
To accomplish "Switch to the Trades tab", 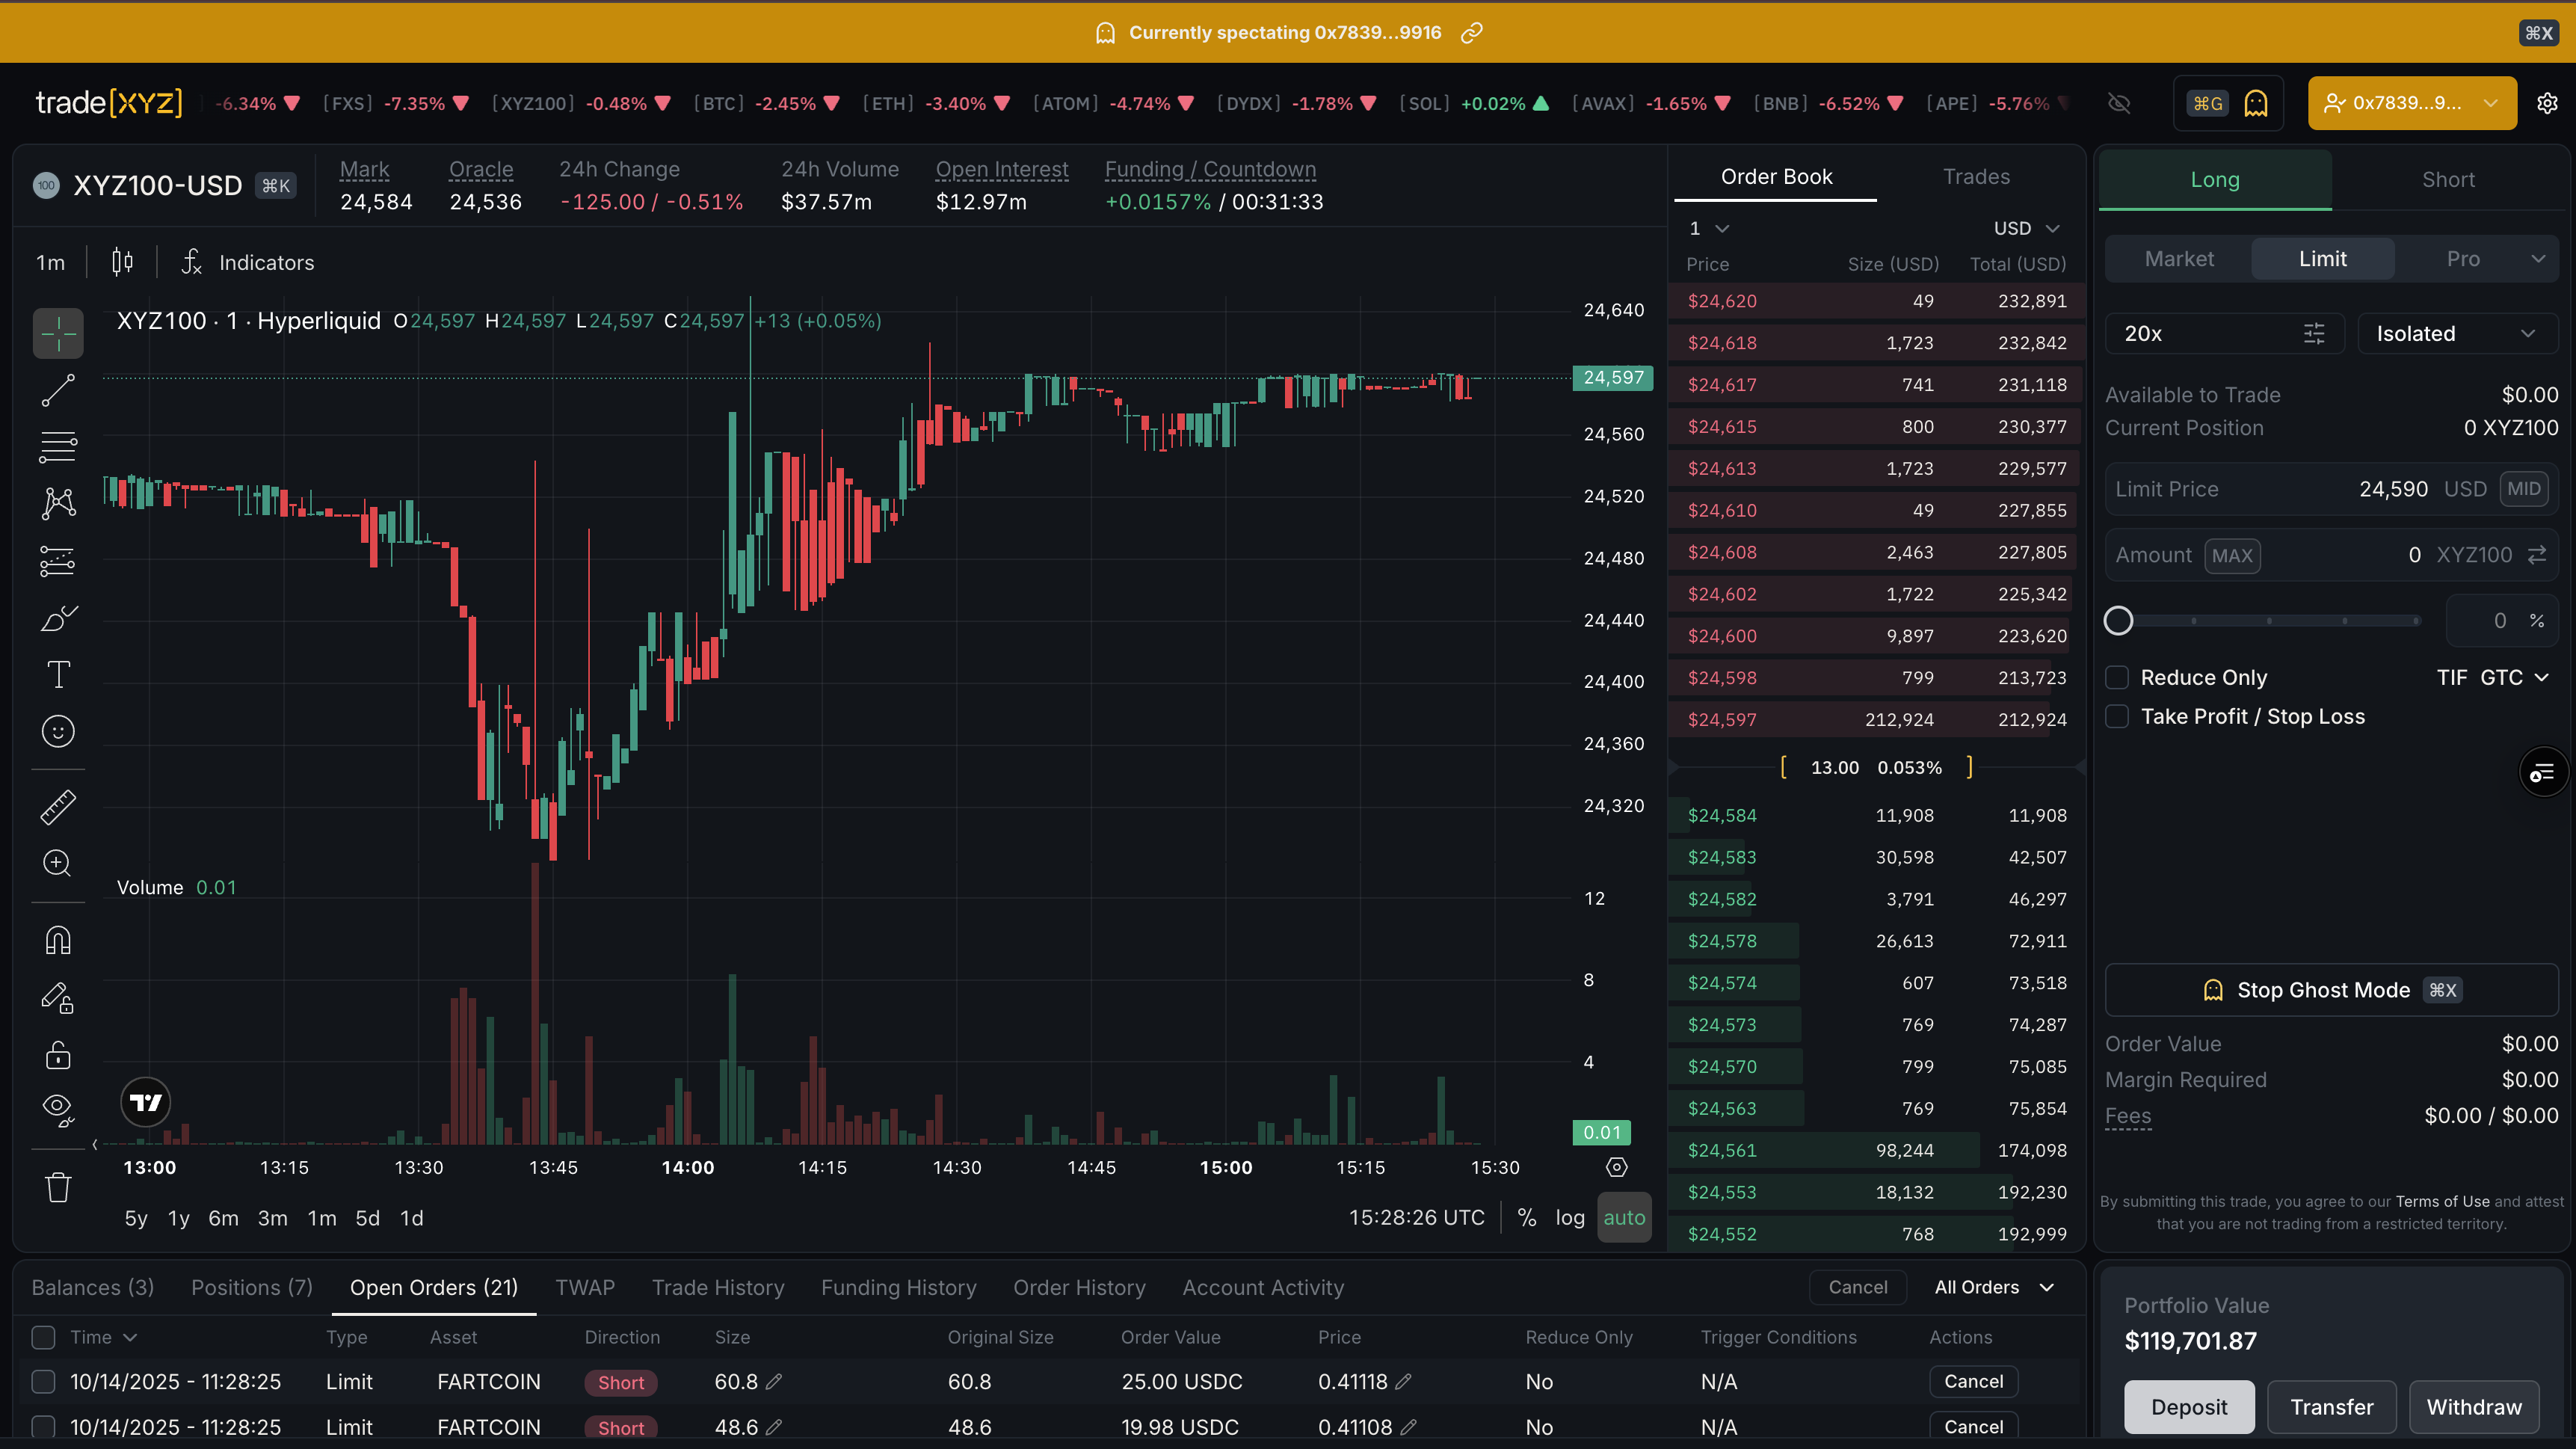I will [1975, 177].
